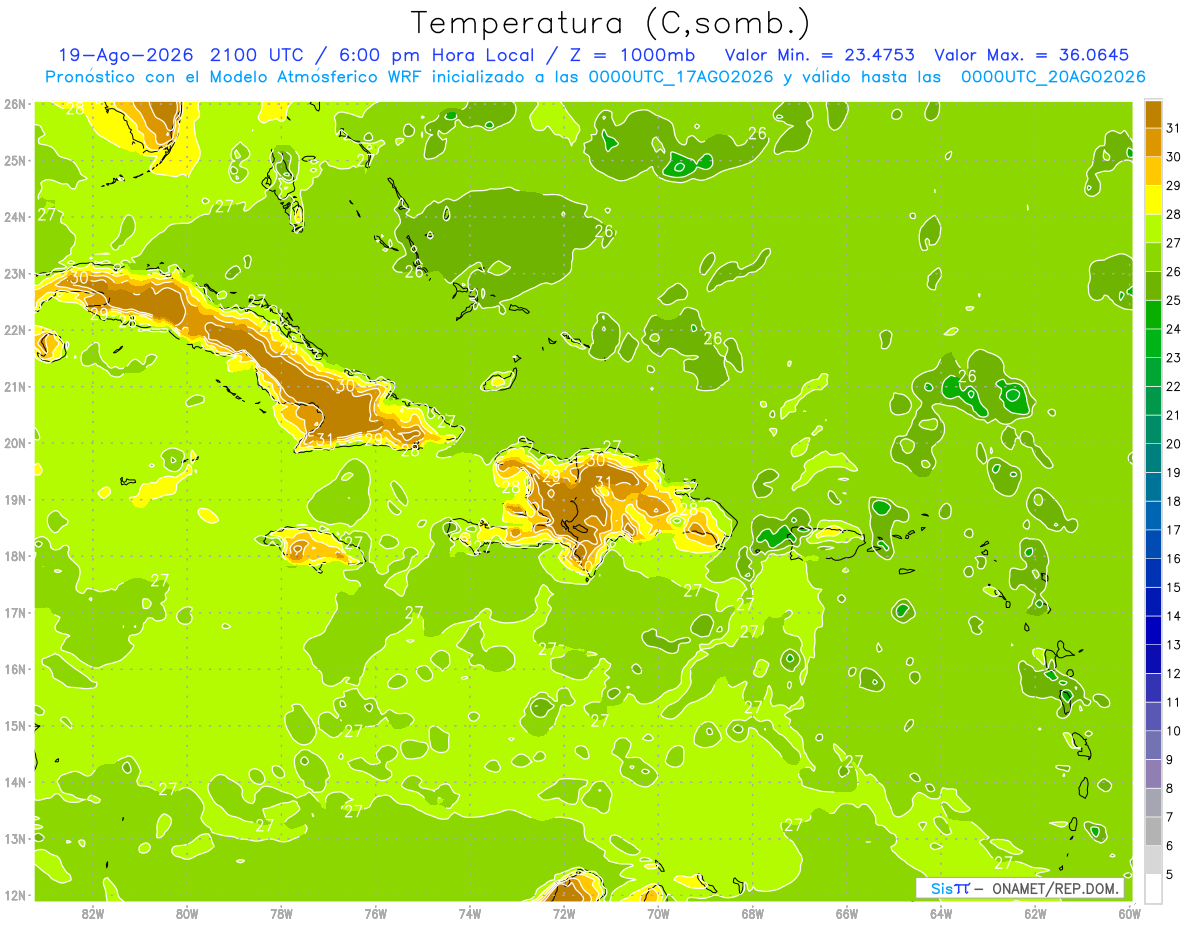Click the green color scale segment between 24 and 25
This screenshot has height=927, width=1200.
click(1153, 314)
